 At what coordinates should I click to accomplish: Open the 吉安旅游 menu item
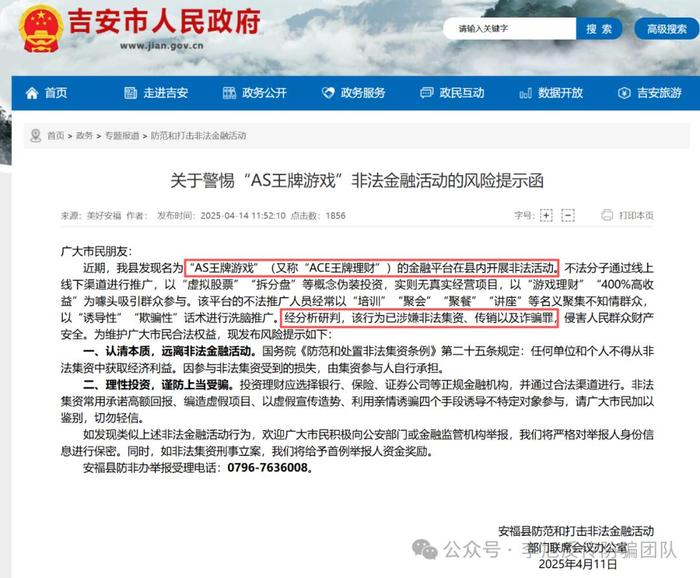pyautogui.click(x=650, y=93)
